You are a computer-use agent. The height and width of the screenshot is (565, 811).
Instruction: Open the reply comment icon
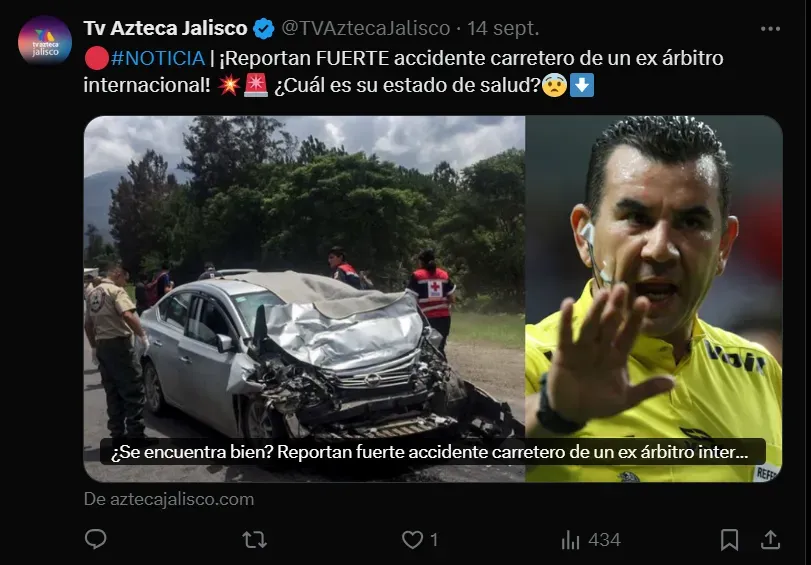click(x=96, y=539)
